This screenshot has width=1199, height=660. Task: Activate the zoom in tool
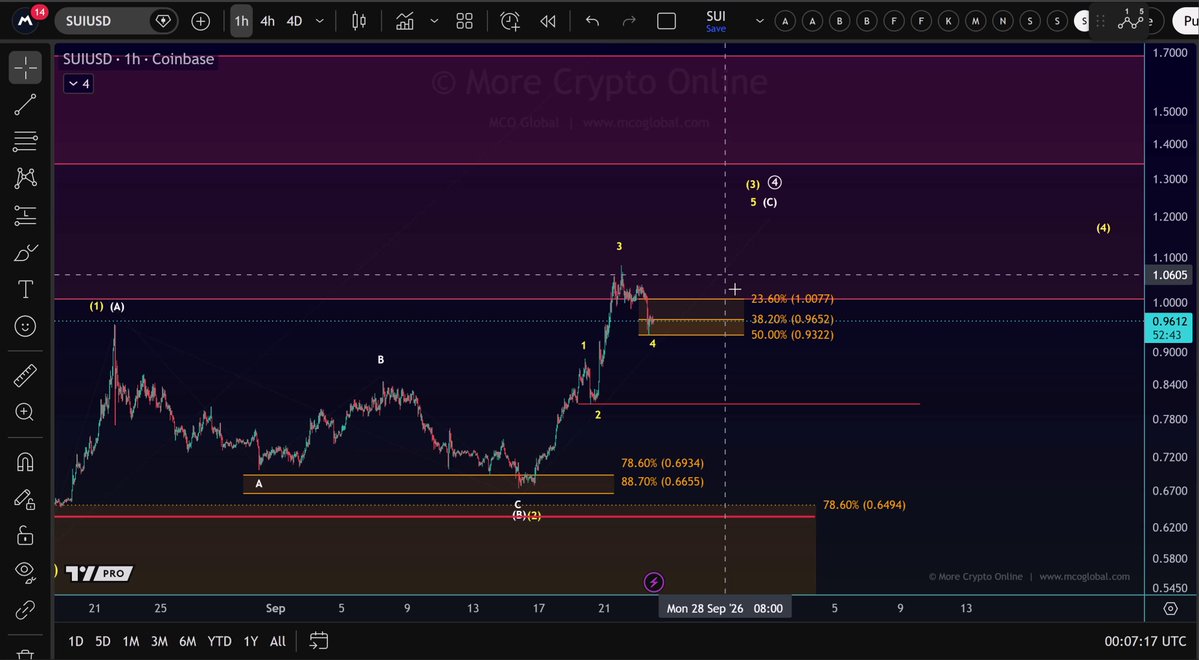click(25, 413)
